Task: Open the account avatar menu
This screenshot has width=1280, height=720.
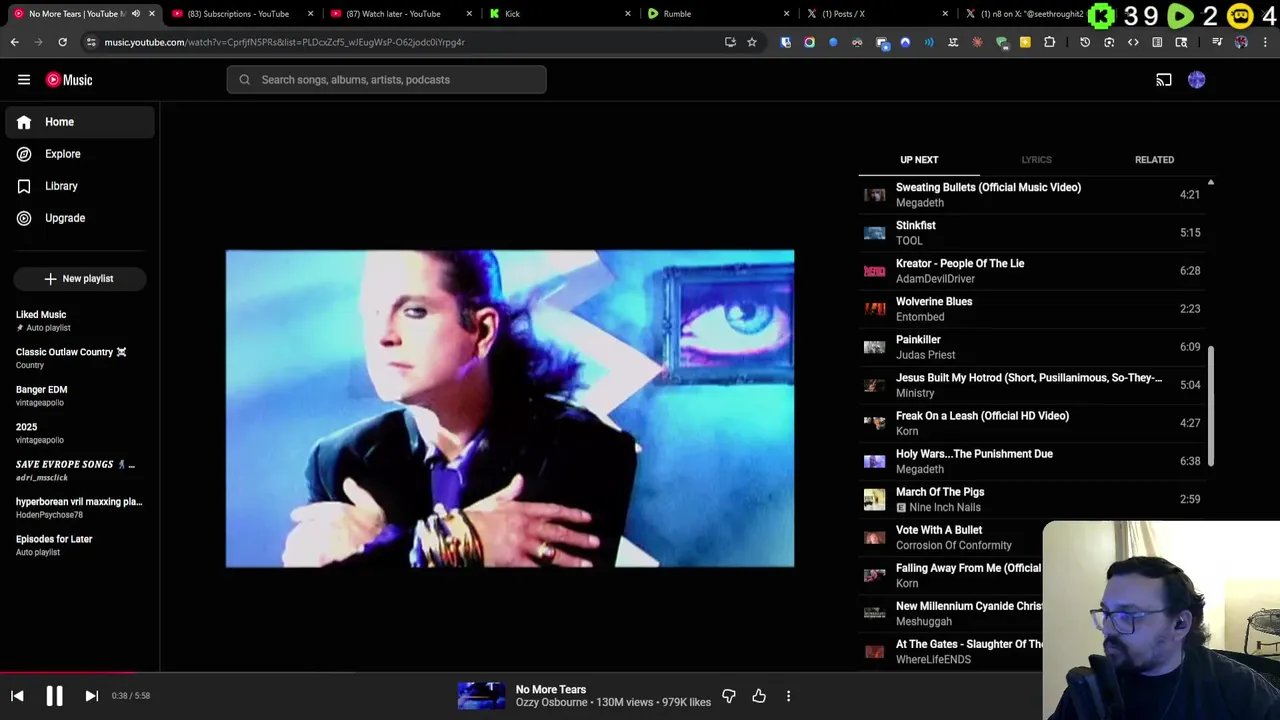Action: coord(1197,80)
